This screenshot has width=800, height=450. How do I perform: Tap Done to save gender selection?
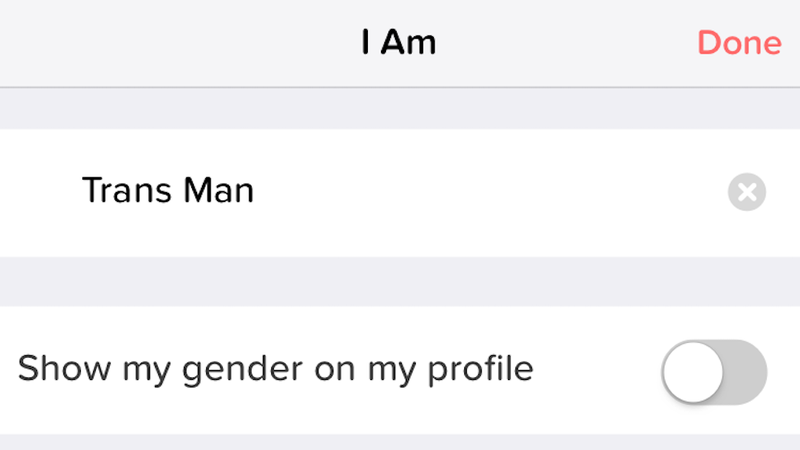[x=739, y=42]
